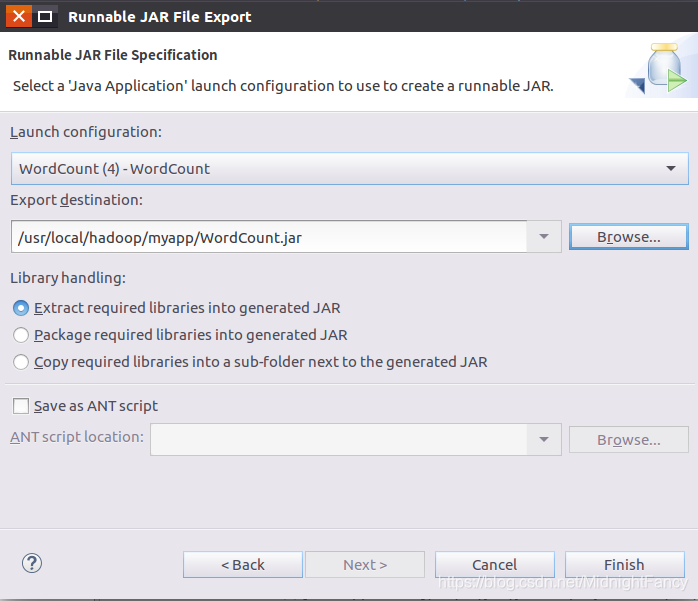Click the Next > button
This screenshot has width=698, height=601.
[x=365, y=564]
